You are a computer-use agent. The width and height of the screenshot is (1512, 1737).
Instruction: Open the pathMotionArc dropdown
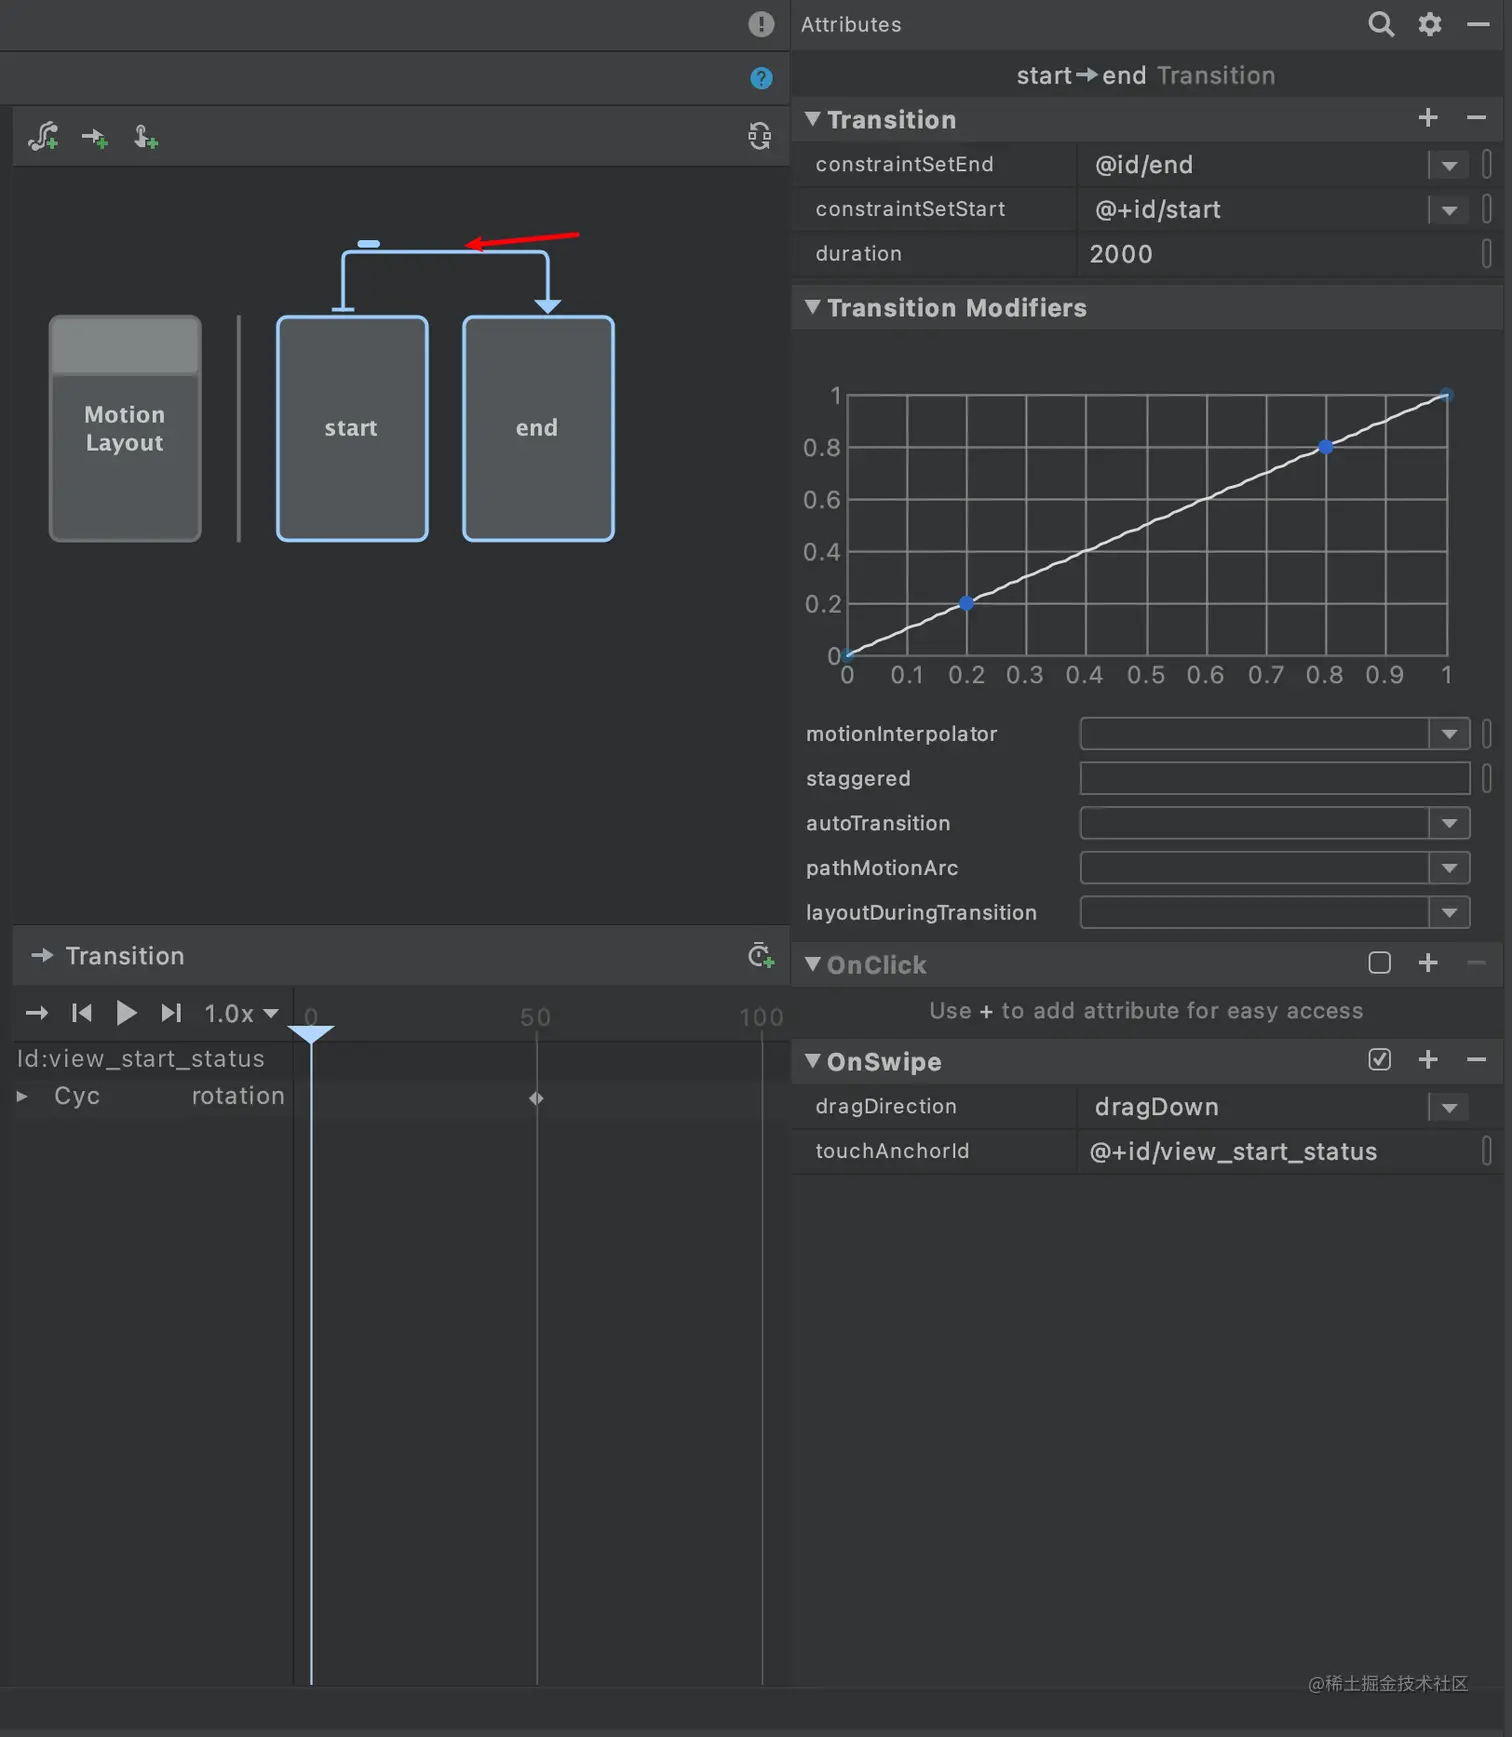click(x=1449, y=868)
